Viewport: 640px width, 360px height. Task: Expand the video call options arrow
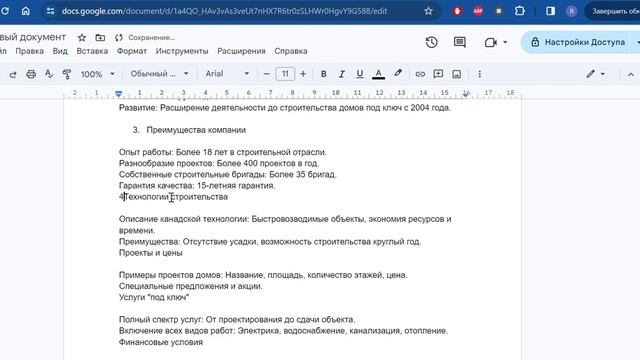(505, 42)
